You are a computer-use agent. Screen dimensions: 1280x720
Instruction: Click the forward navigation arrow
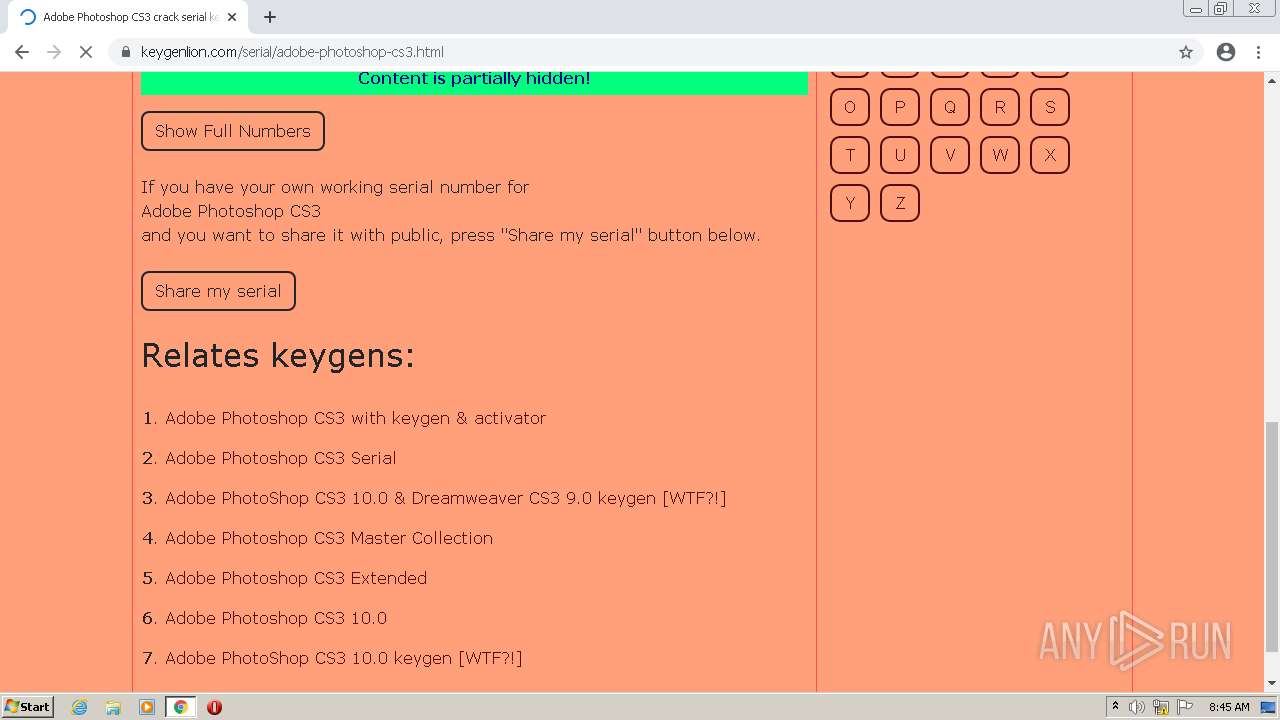[x=54, y=52]
